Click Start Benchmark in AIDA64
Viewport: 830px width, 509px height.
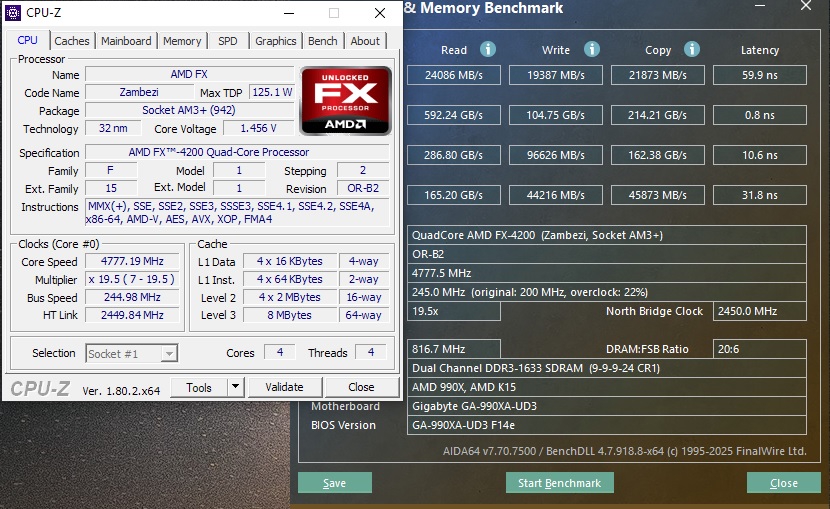[560, 483]
